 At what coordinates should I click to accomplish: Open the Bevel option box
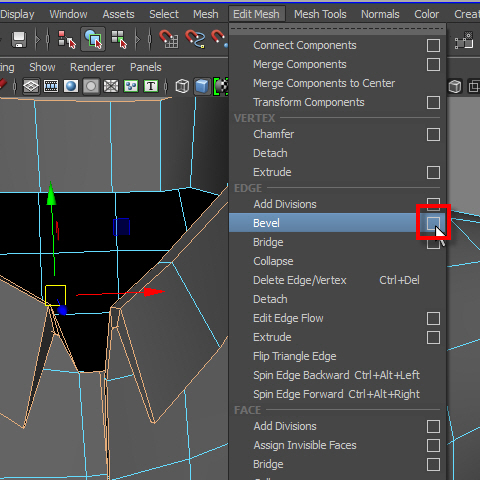433,223
